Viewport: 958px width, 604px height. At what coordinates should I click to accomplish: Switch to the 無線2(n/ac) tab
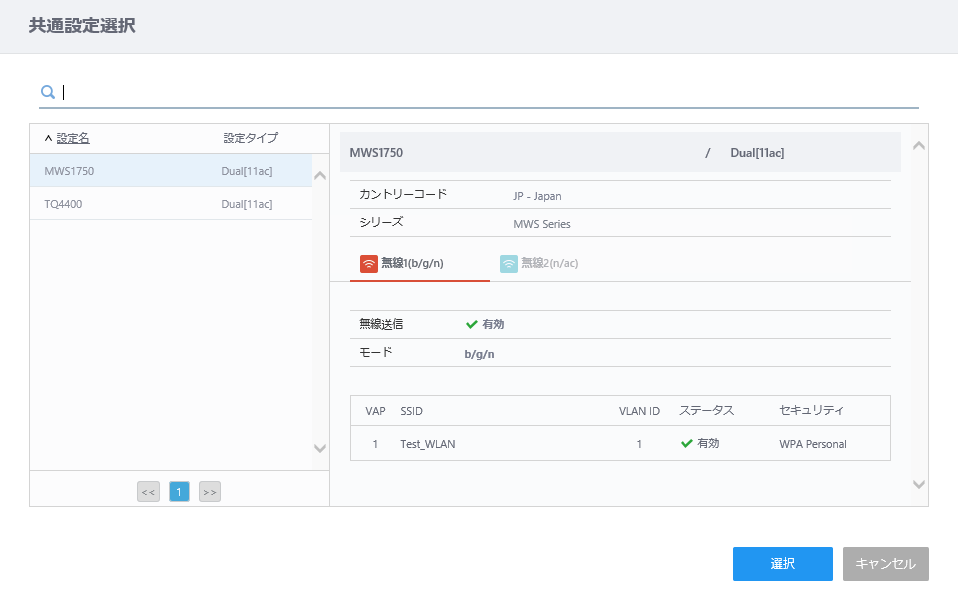click(x=549, y=264)
